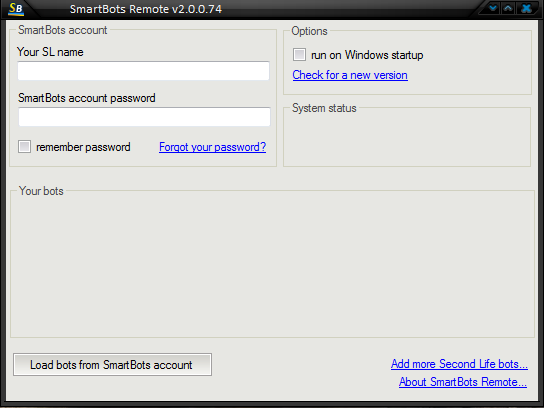This screenshot has width=544, height=408.
Task: Click the empty Your bots list area
Action: tap(272, 266)
